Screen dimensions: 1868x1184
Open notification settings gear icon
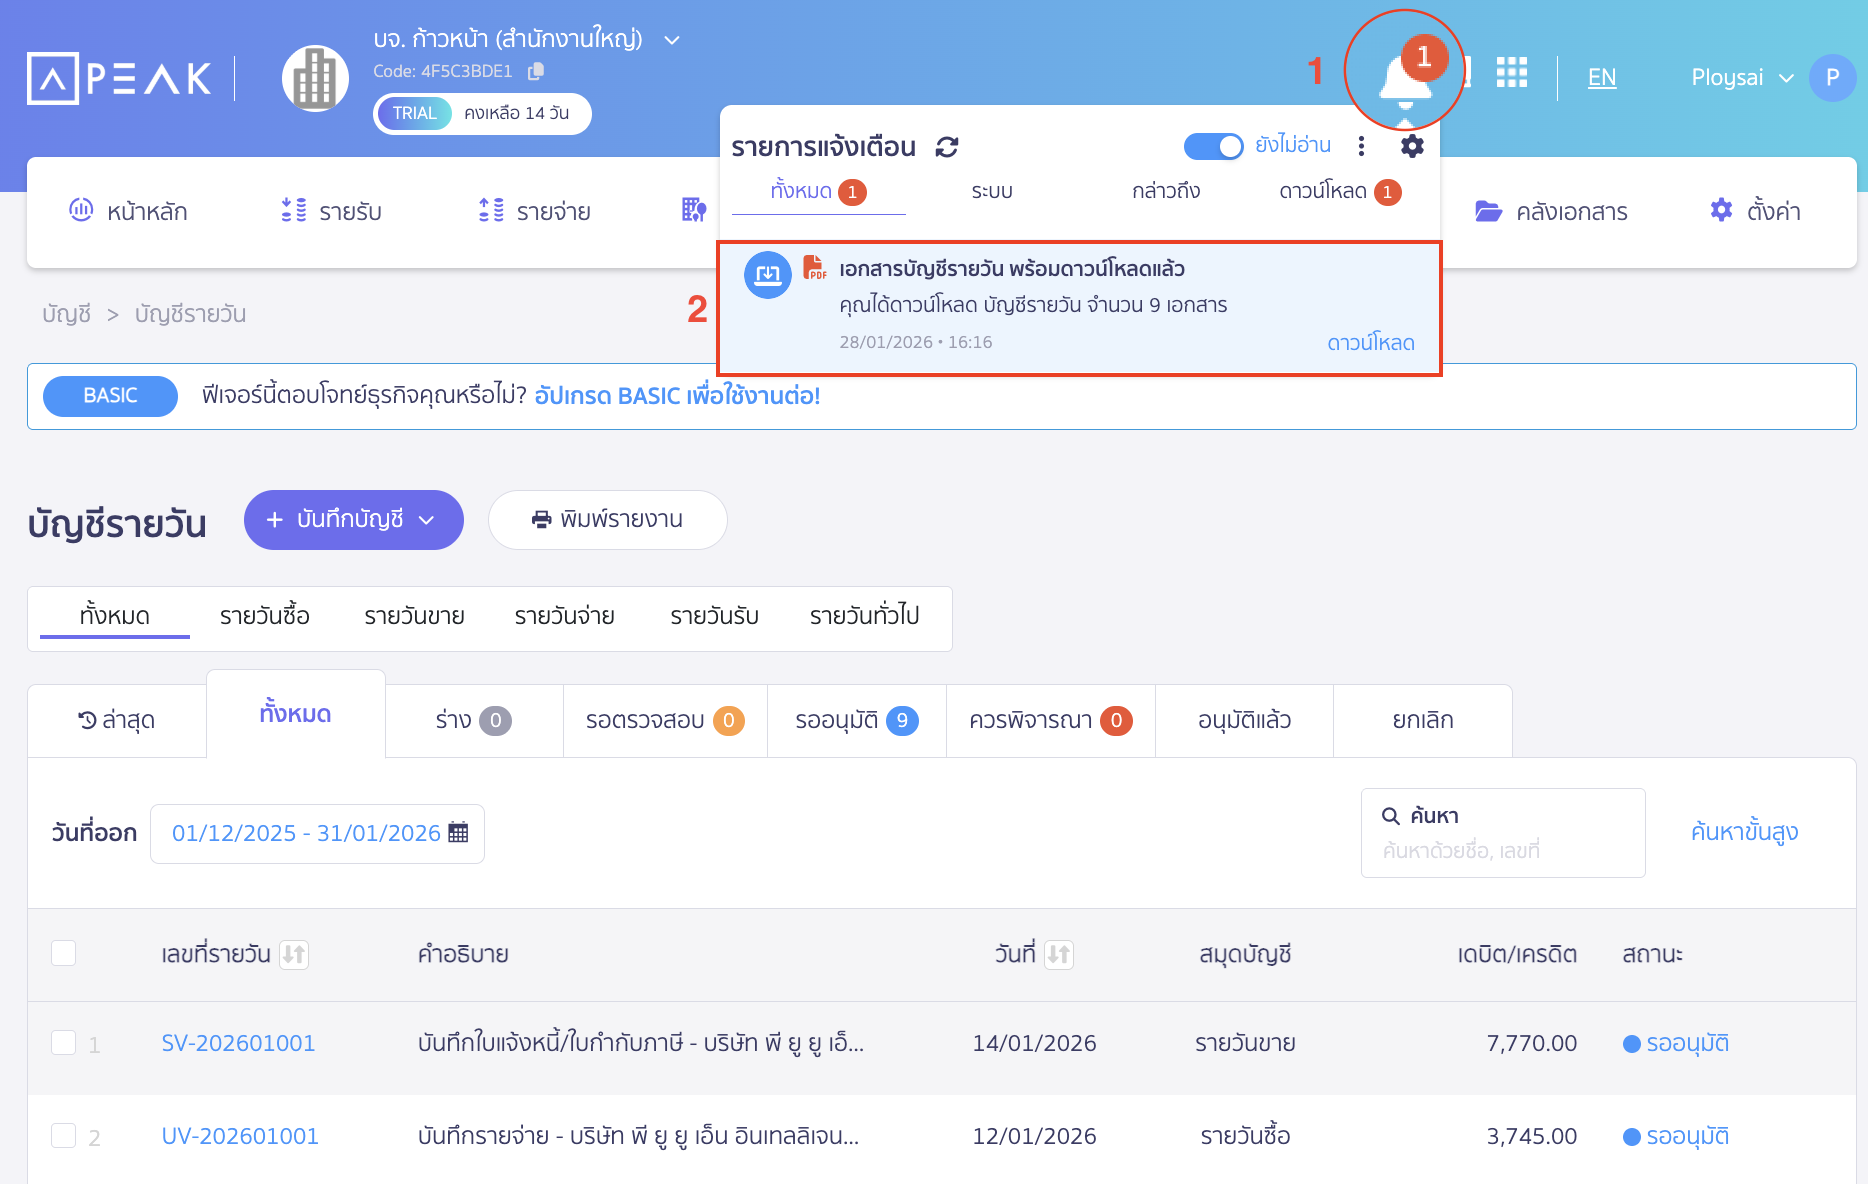(1411, 146)
